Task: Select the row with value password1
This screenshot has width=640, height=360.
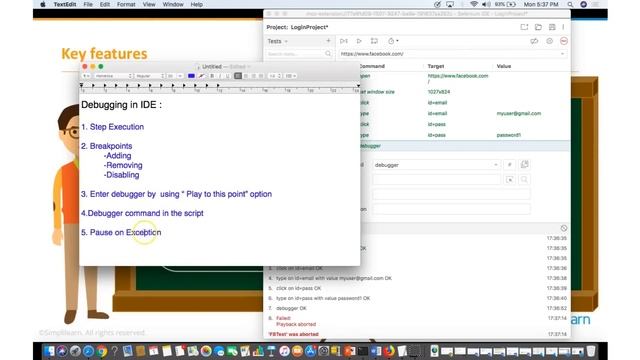Action: [x=464, y=135]
